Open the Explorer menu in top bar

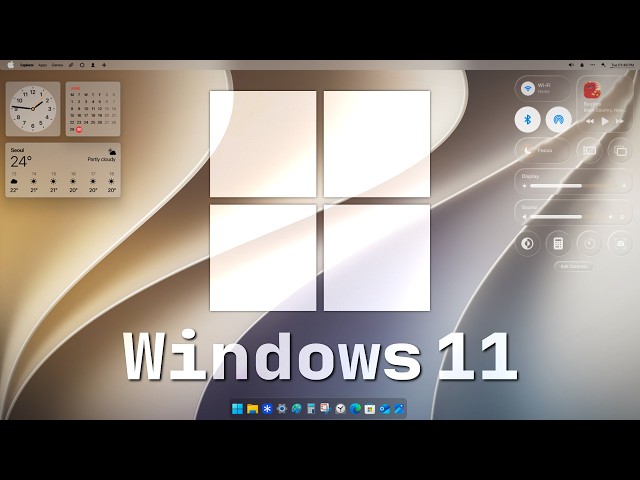pos(27,65)
